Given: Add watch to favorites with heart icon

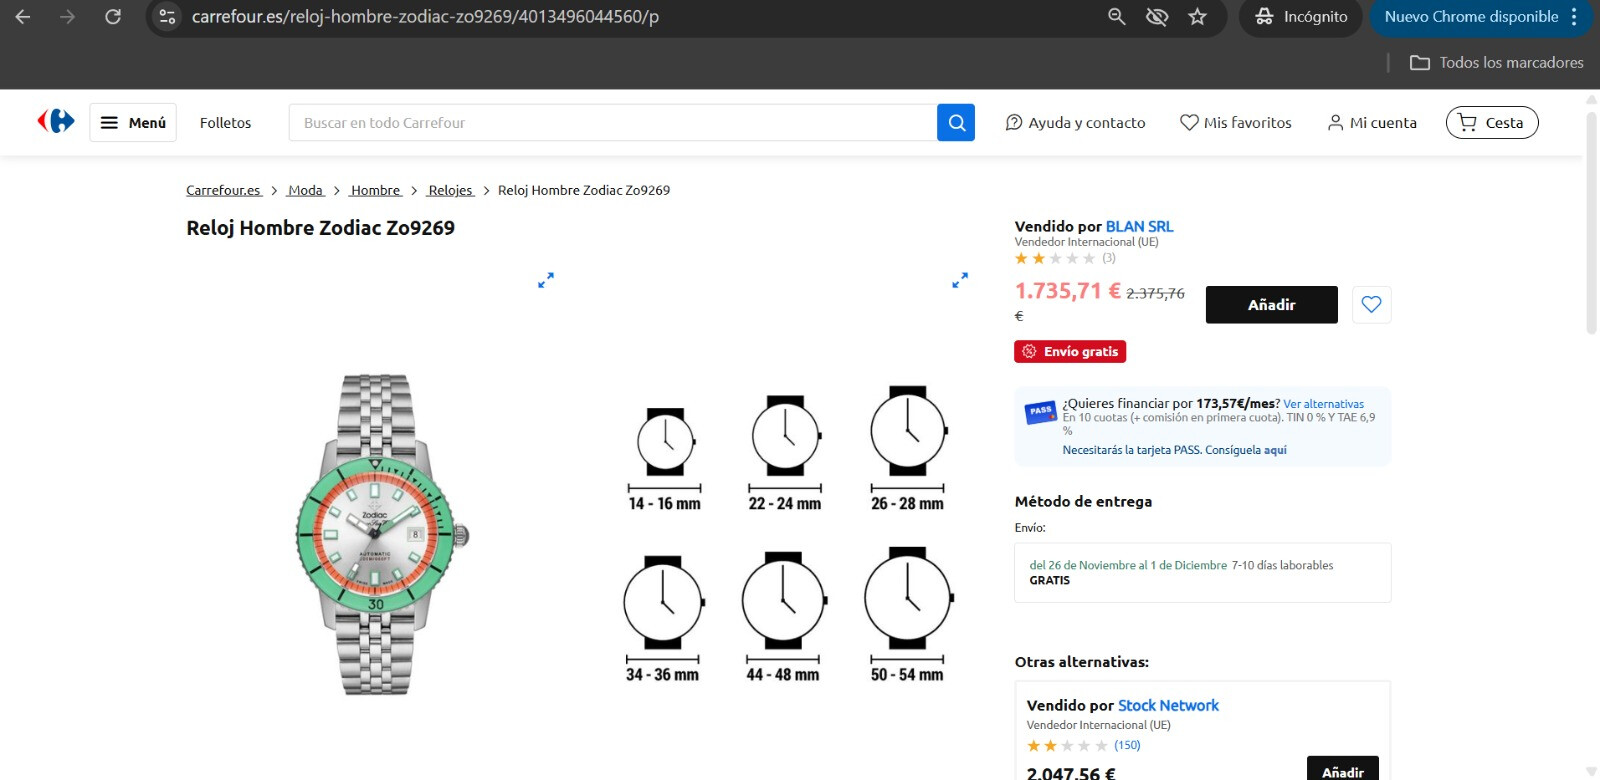Looking at the screenshot, I should tap(1371, 305).
